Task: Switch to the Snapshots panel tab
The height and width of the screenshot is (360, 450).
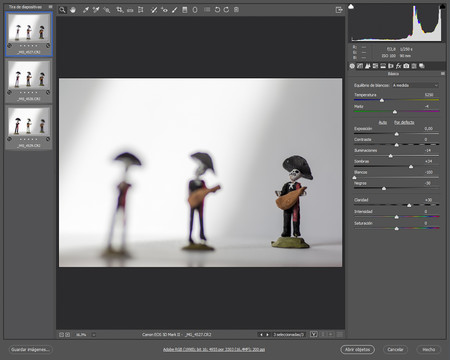Action: pyautogui.click(x=422, y=66)
